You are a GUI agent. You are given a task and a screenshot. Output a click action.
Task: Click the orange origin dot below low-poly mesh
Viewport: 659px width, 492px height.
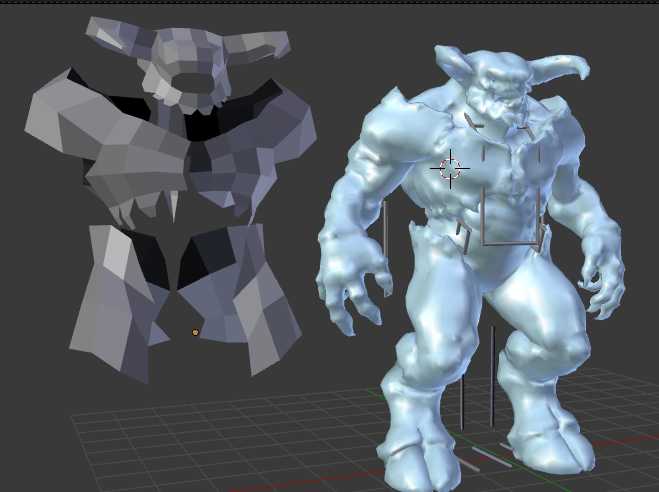point(195,333)
